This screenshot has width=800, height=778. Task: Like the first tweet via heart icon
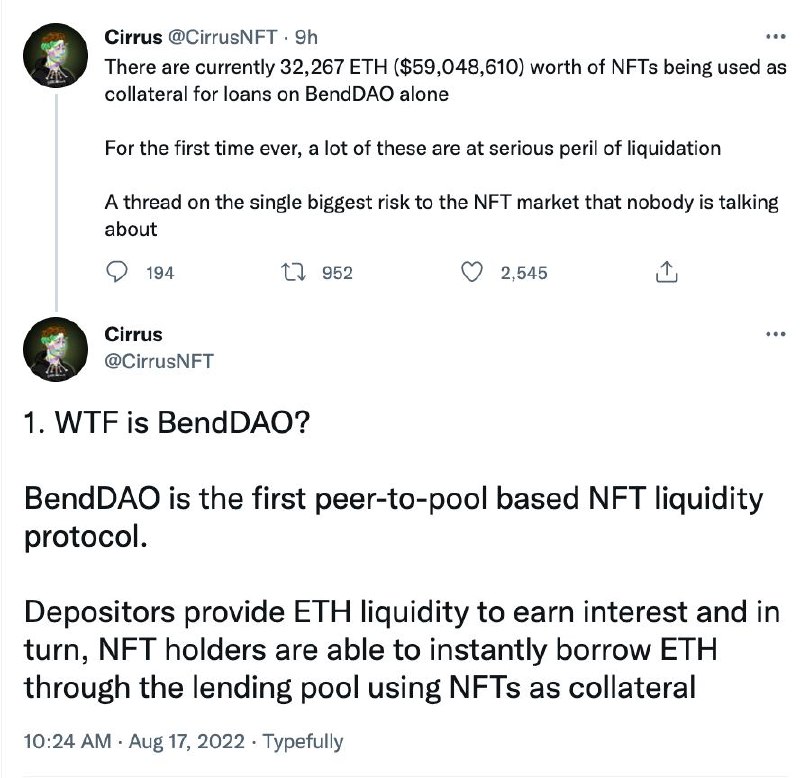click(x=471, y=272)
